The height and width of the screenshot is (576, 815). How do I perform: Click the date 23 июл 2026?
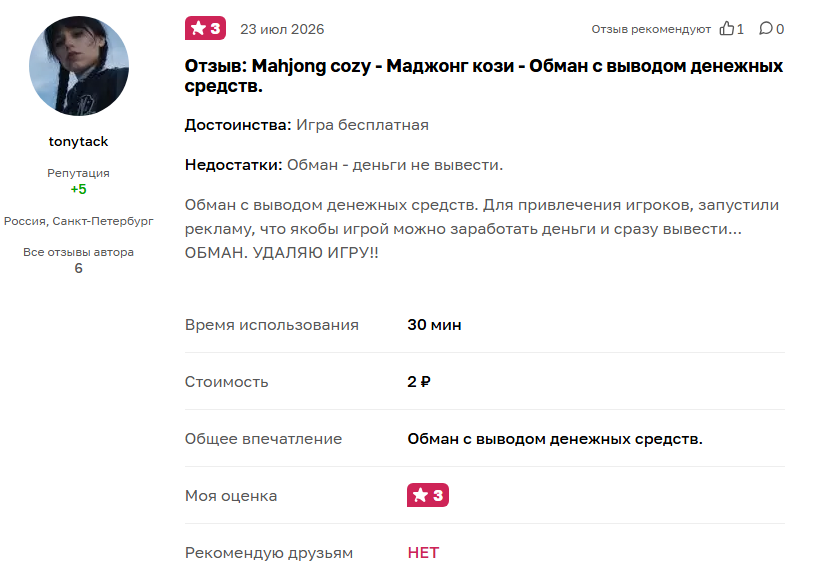click(282, 29)
